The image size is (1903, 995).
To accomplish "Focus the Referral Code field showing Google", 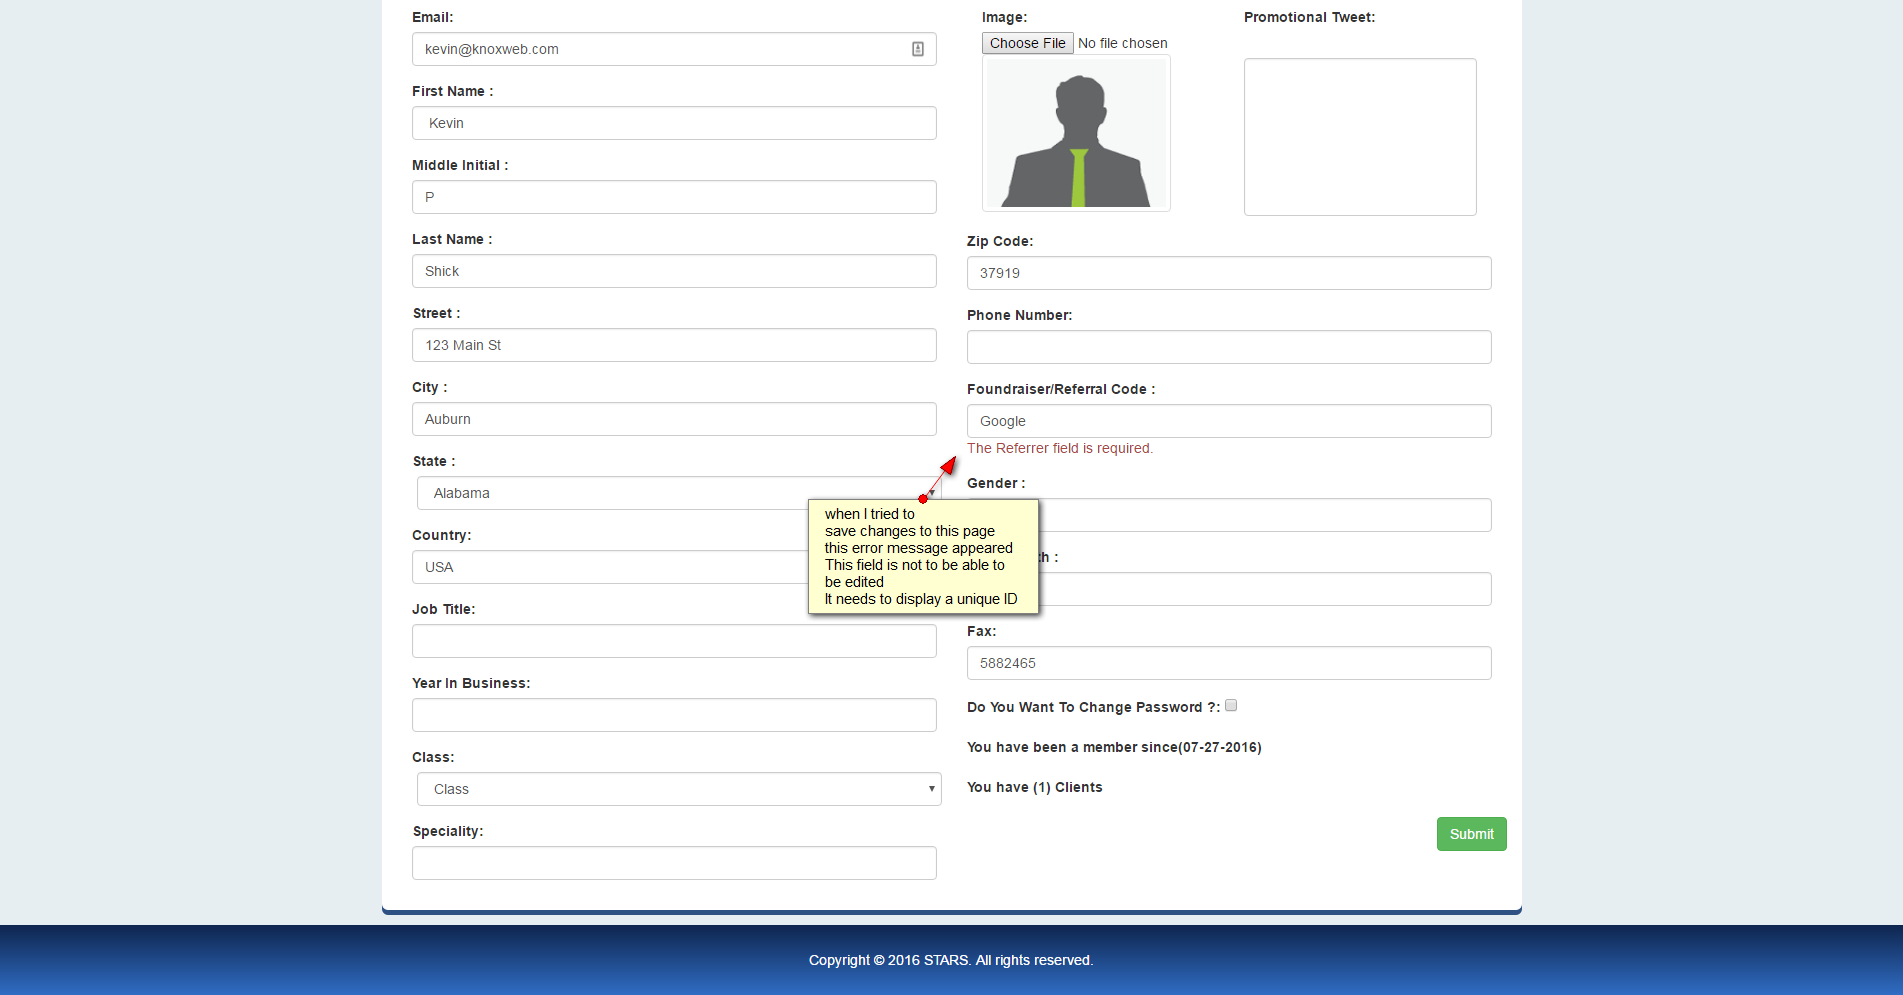I will [1229, 421].
